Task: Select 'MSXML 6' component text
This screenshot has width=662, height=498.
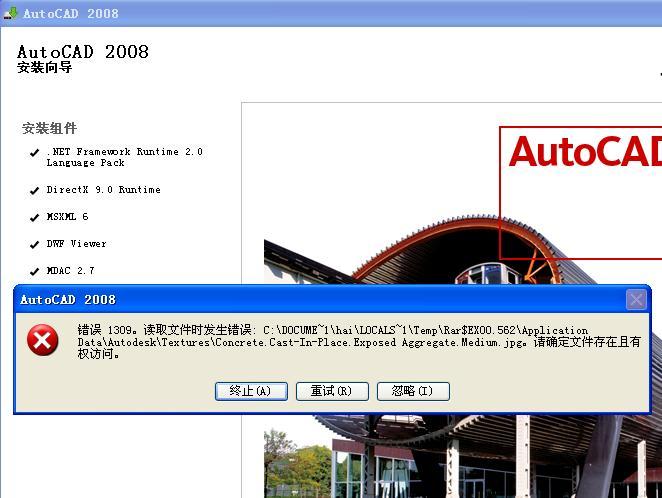Action: pyautogui.click(x=67, y=217)
